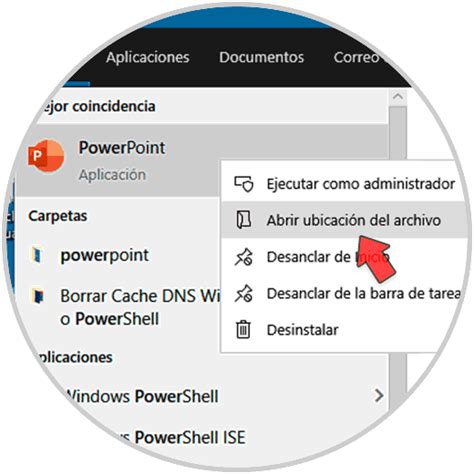This screenshot has width=474, height=474.
Task: Switch to the Aplicaciones tab
Action: click(x=148, y=57)
